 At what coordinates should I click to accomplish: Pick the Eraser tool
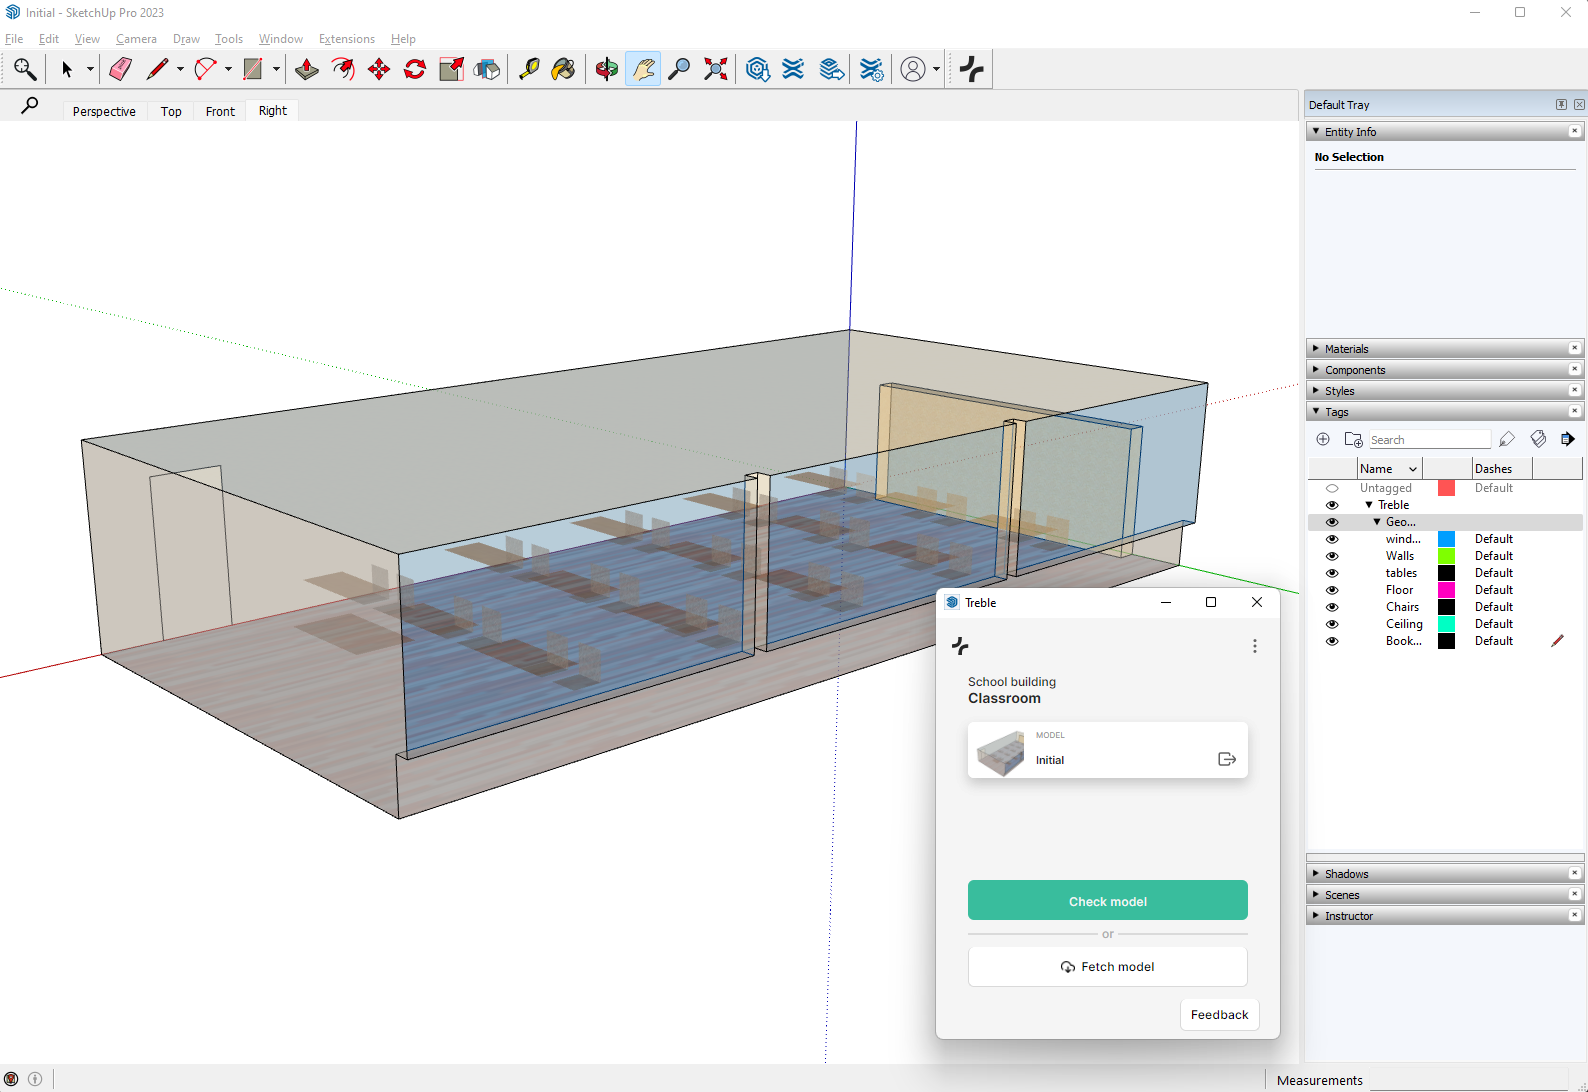(x=121, y=69)
